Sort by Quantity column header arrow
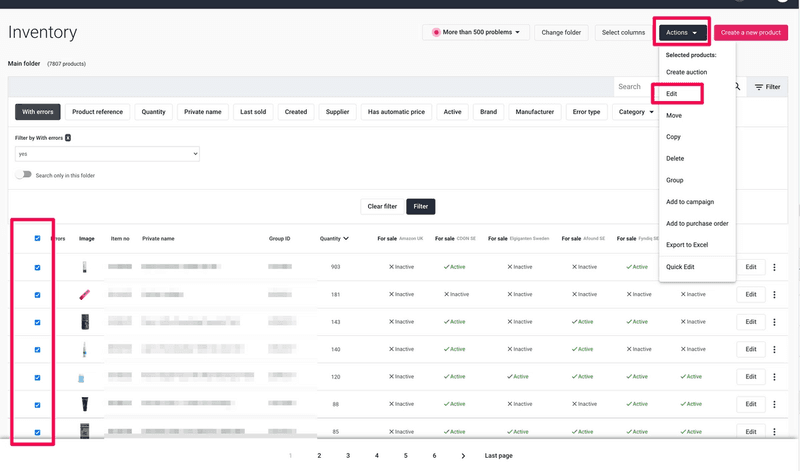This screenshot has height=471, width=800. coord(346,238)
